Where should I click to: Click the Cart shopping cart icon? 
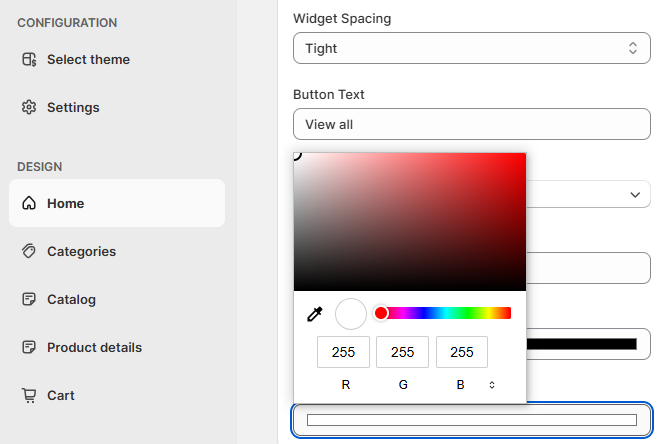point(29,396)
